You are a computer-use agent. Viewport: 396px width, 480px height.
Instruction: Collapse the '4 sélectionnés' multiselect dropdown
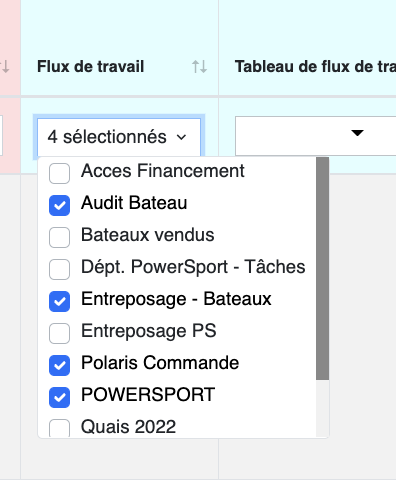tap(119, 137)
